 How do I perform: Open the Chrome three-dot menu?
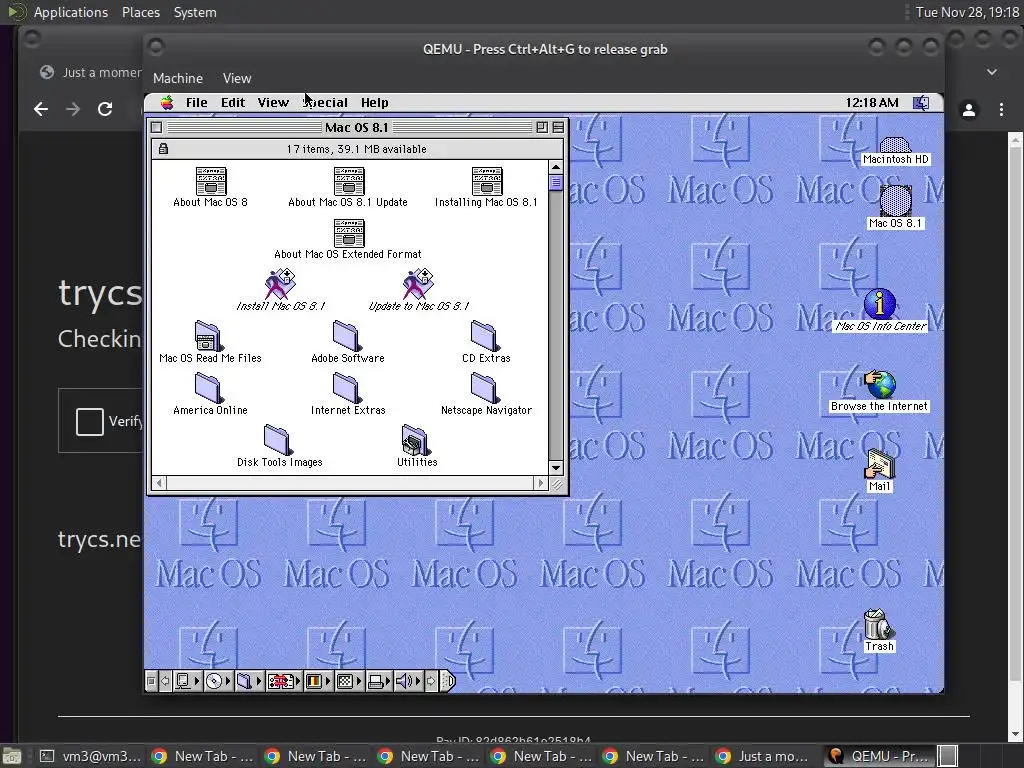1001,110
